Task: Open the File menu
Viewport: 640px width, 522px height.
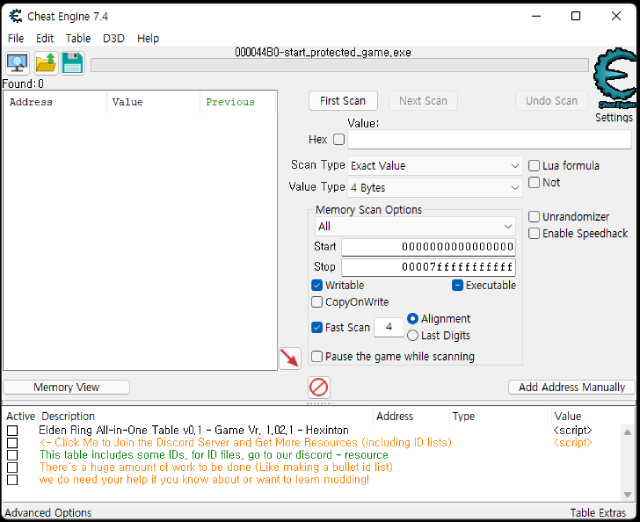Action: (16, 38)
